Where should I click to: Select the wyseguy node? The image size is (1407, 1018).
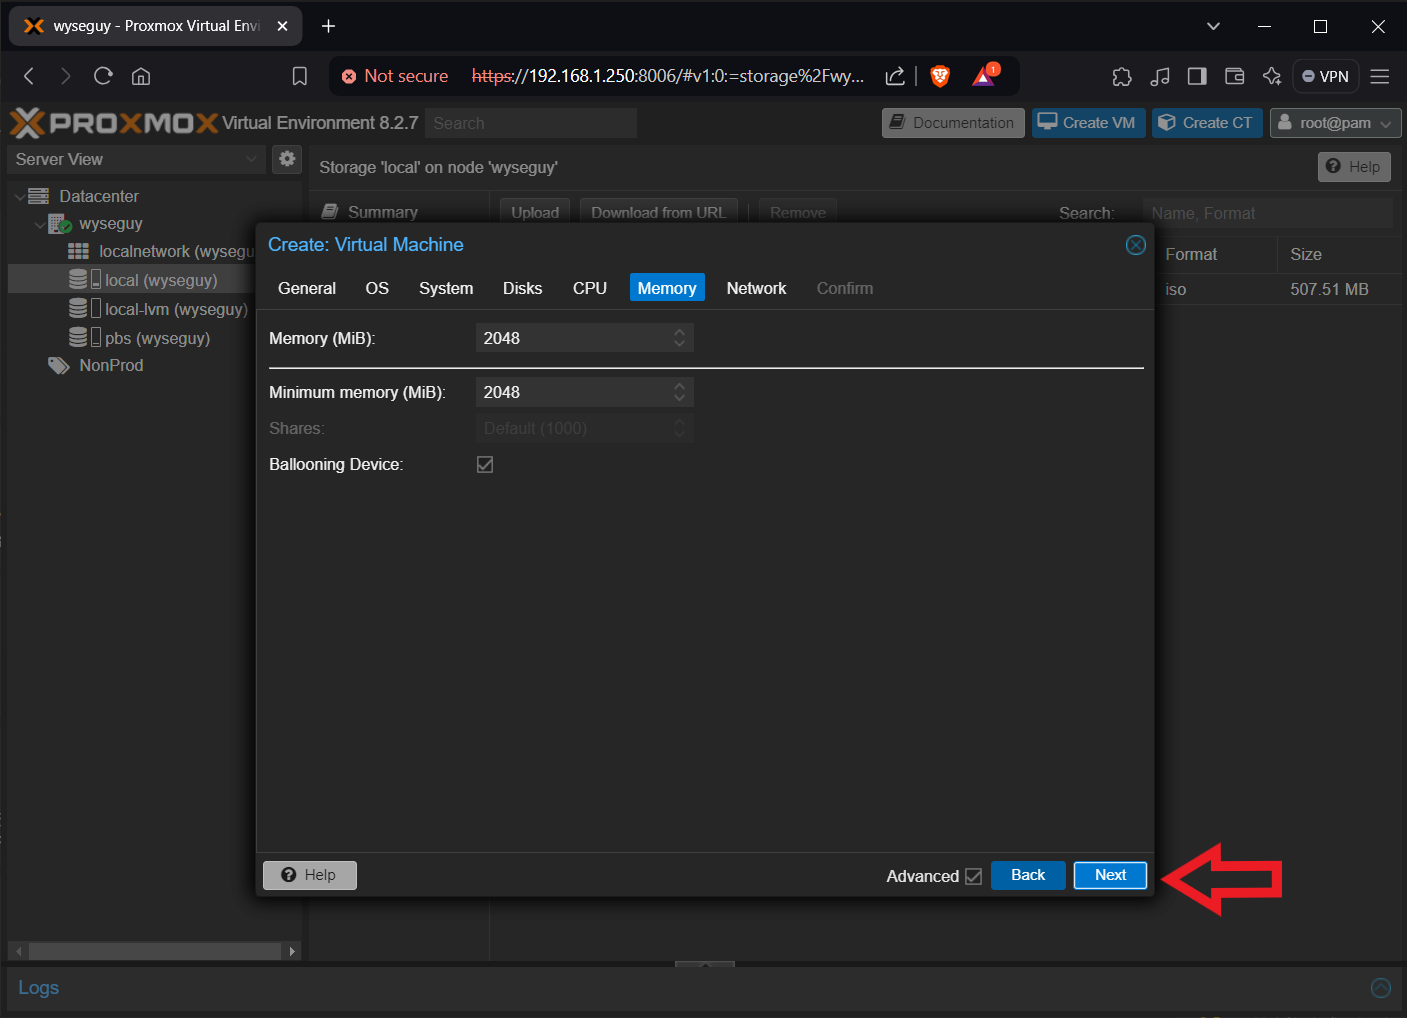pos(111,224)
